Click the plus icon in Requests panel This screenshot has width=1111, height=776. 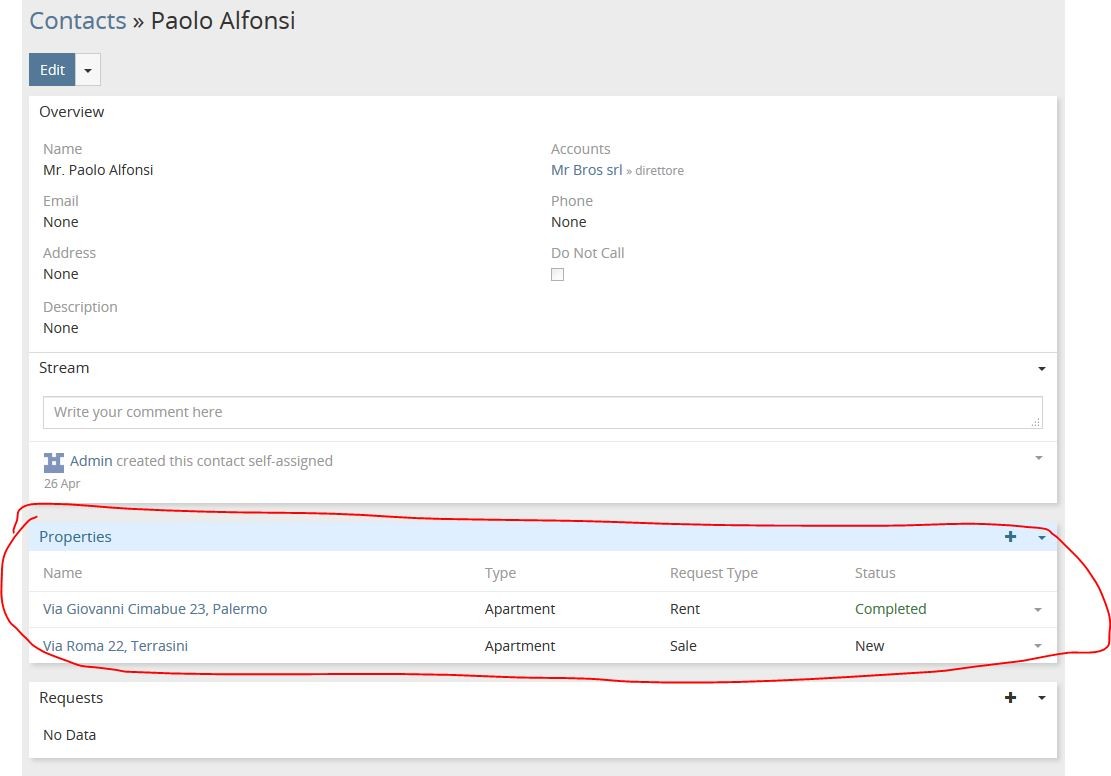pyautogui.click(x=1010, y=698)
